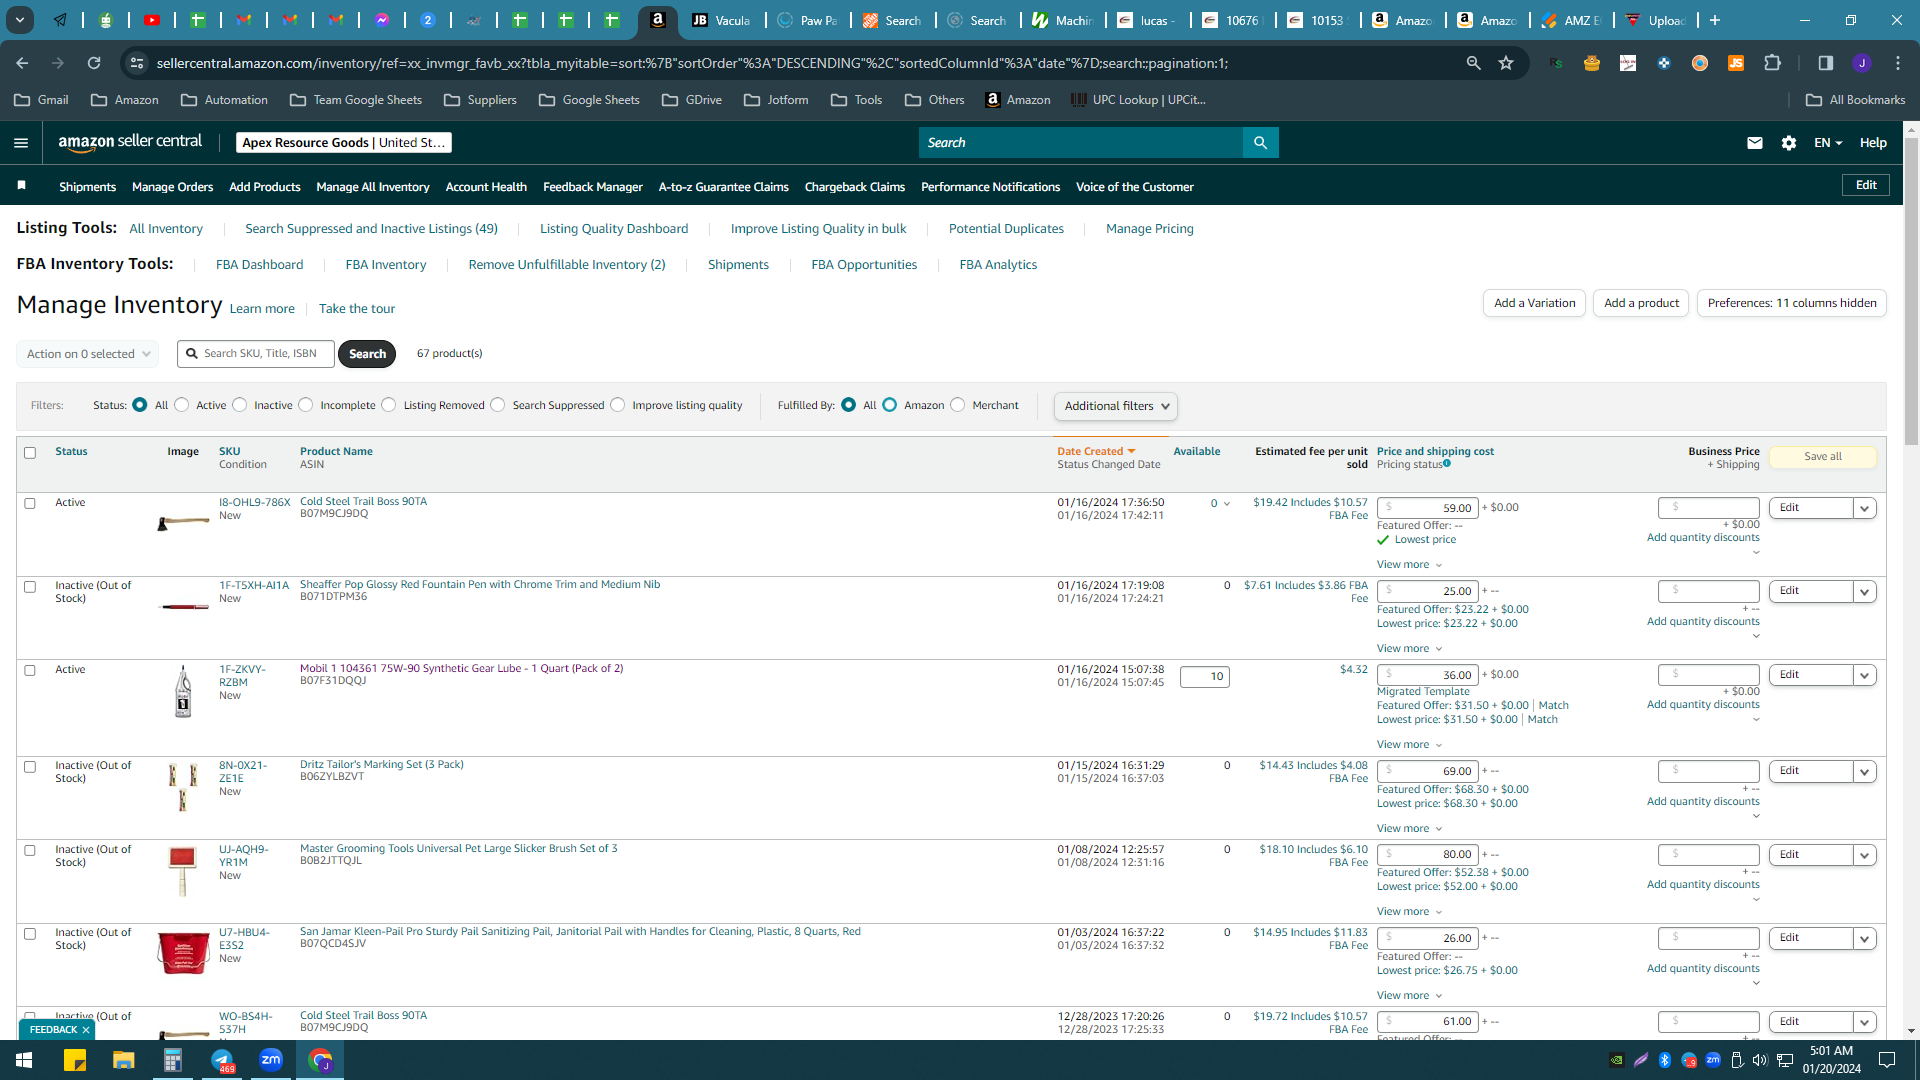Check the row for Sheaffer Pop Fountain Pen
The image size is (1920, 1080).
30,587
